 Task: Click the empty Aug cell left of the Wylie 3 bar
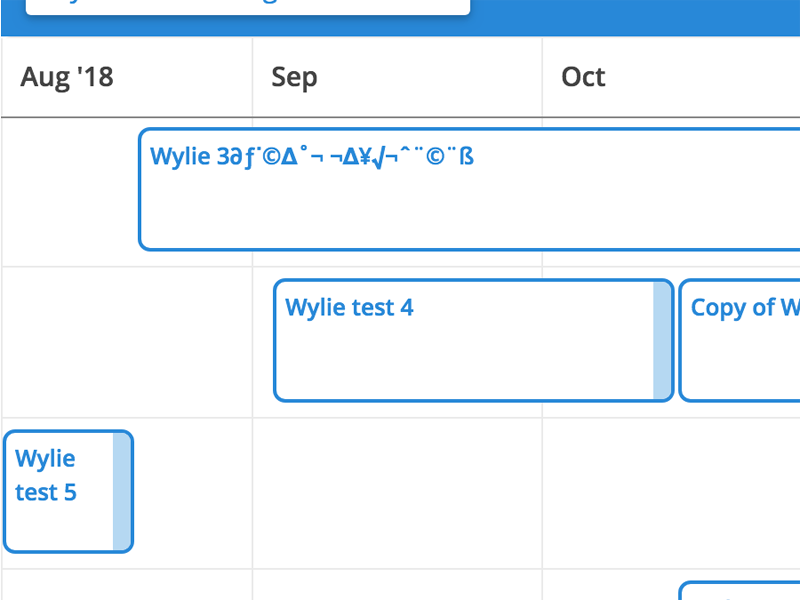pos(69,191)
